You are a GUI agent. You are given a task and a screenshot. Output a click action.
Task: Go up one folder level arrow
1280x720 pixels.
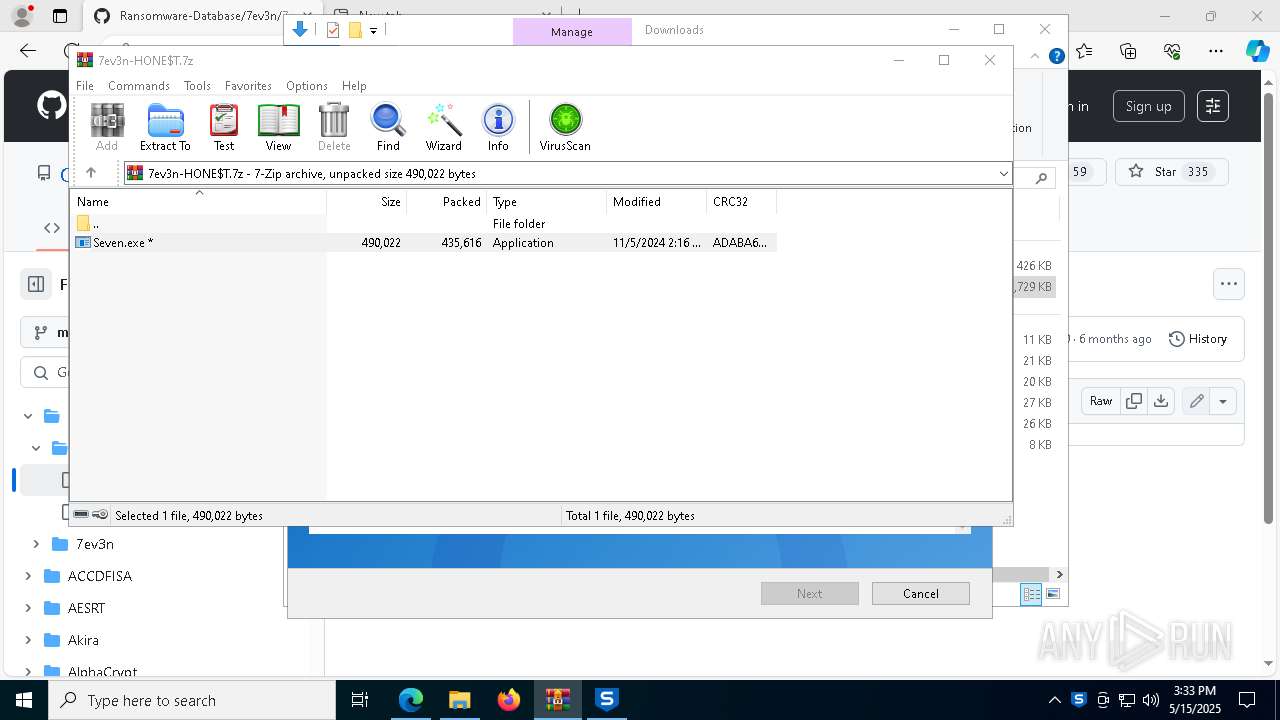click(x=91, y=173)
